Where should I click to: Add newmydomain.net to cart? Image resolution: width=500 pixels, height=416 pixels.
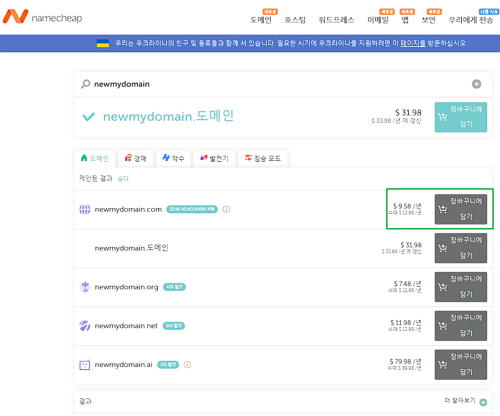[x=461, y=326]
